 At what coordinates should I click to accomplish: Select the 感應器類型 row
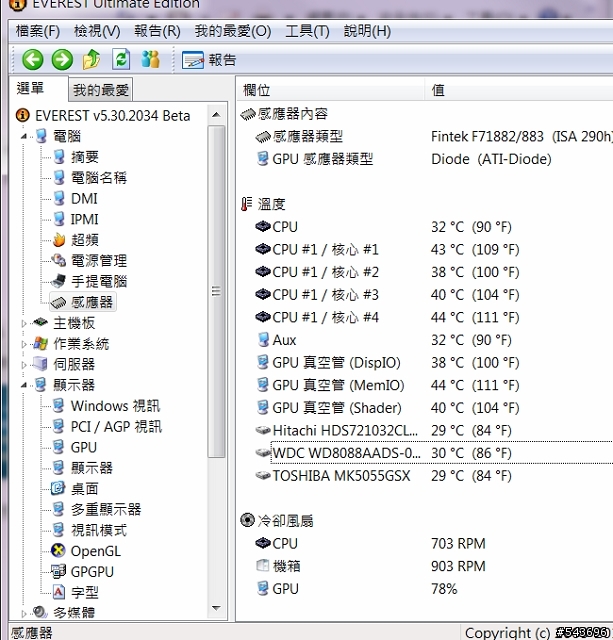coord(433,137)
